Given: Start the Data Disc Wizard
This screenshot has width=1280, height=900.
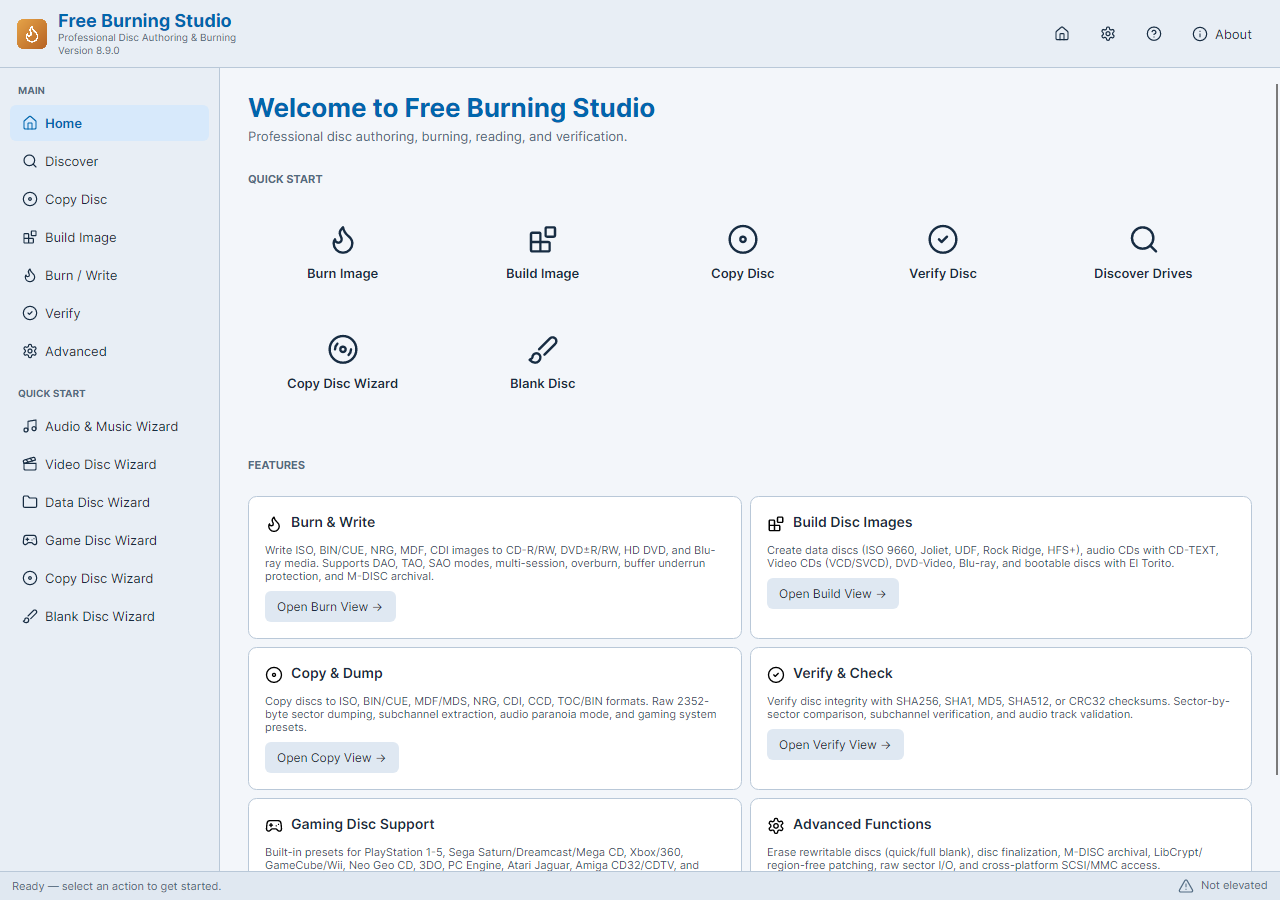Looking at the screenshot, I should pyautogui.click(x=110, y=502).
